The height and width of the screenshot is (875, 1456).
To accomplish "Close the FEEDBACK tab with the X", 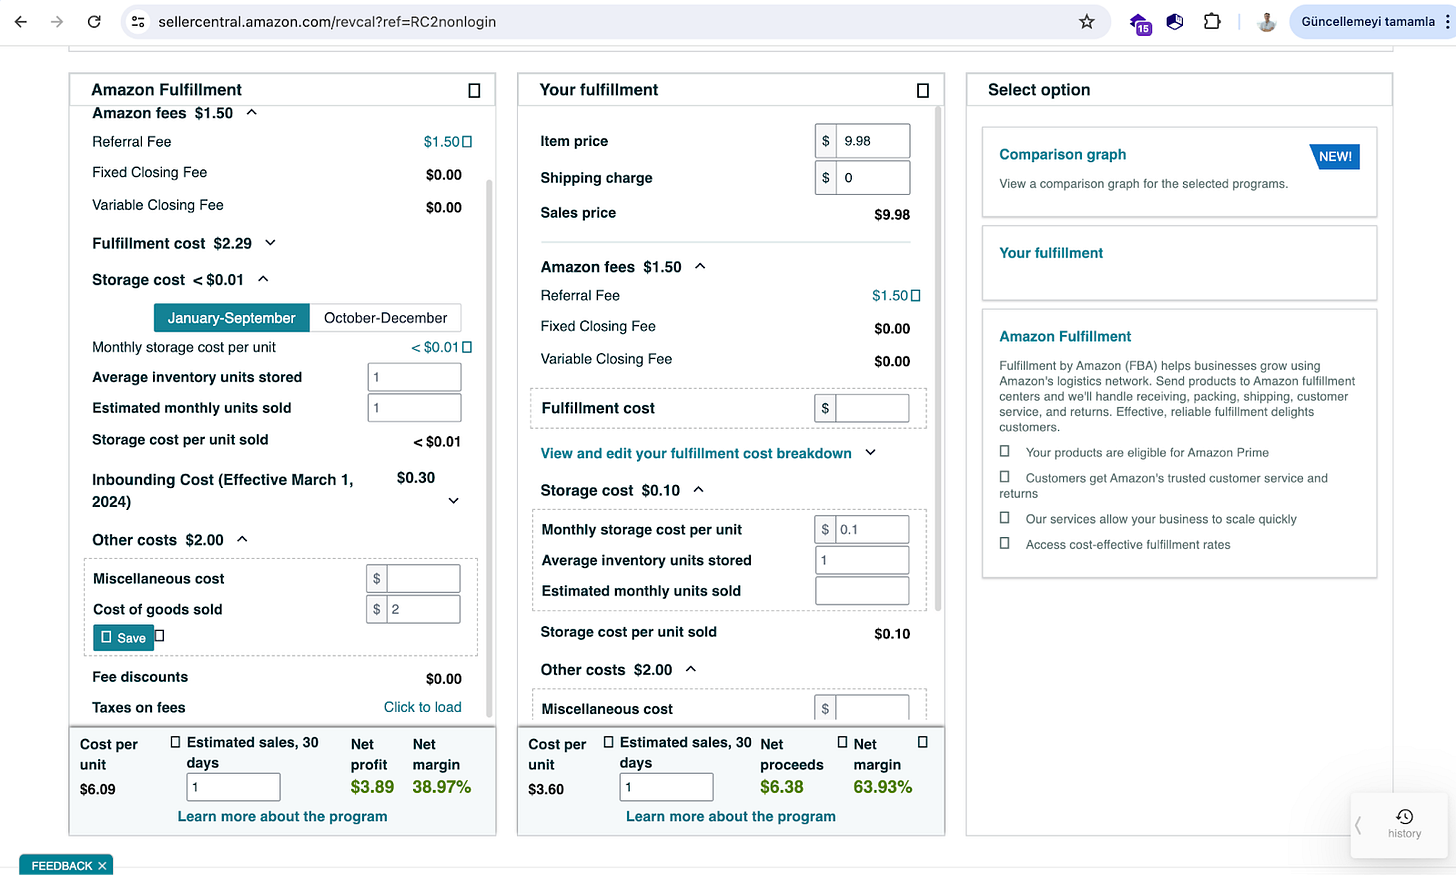I will click(x=102, y=866).
